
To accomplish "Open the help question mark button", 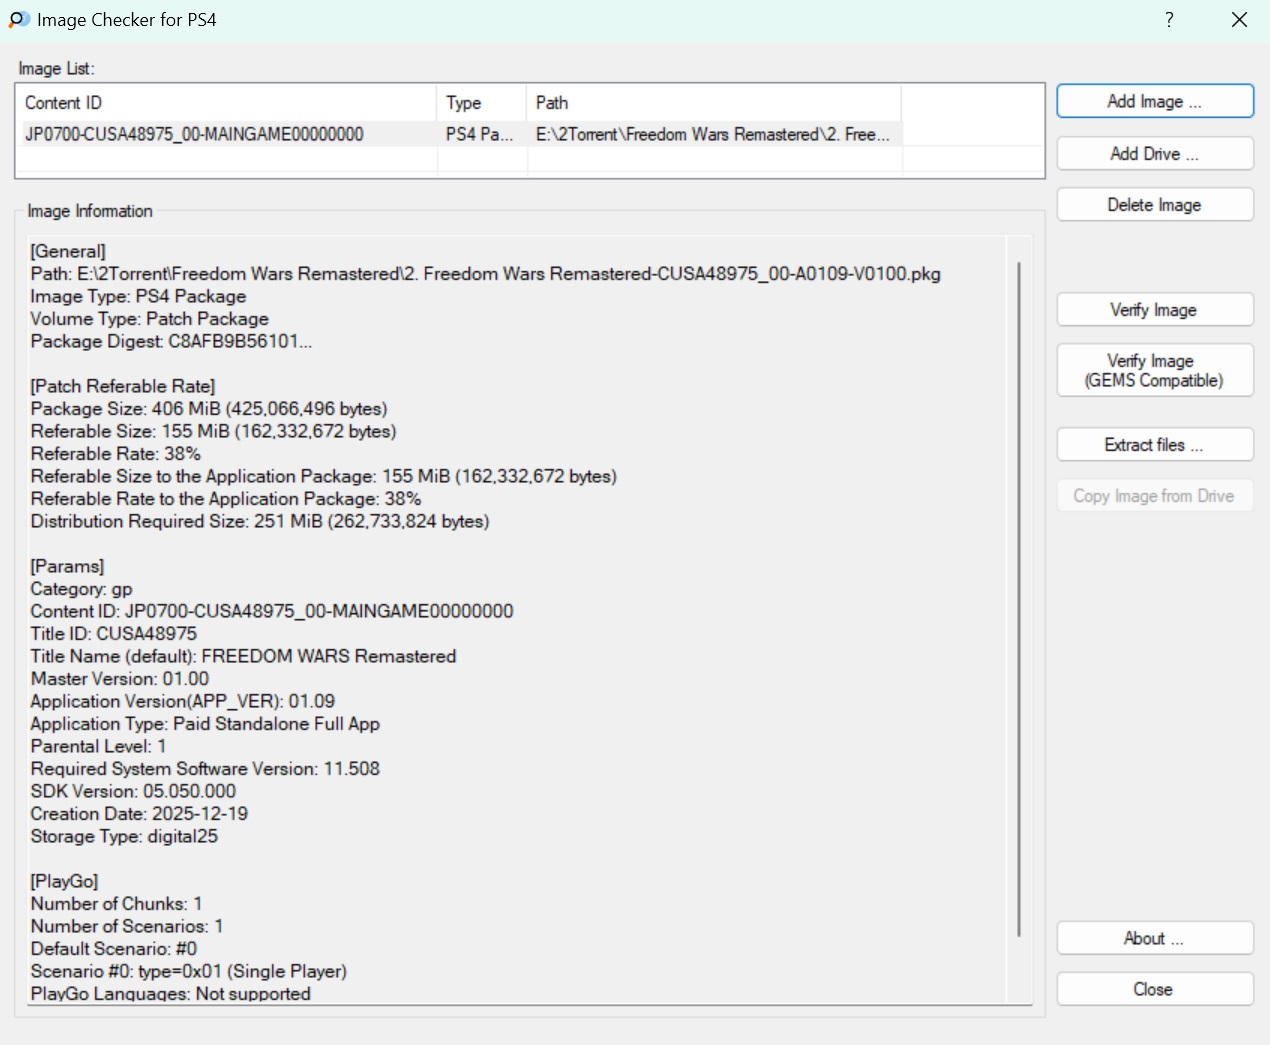I will (x=1169, y=20).
